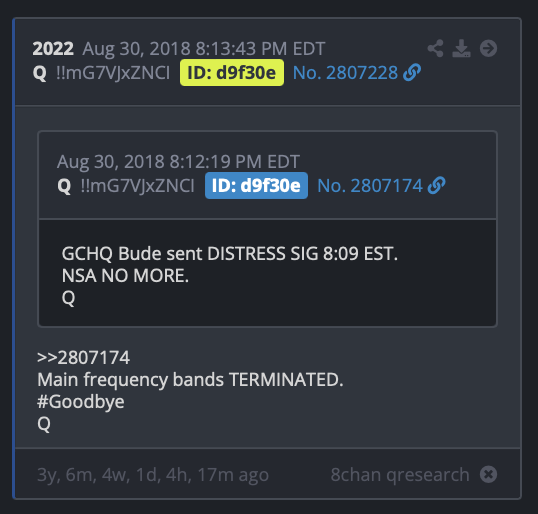538x514 pixels.
Task: Click the 8chan qresearch board label
Action: point(400,475)
